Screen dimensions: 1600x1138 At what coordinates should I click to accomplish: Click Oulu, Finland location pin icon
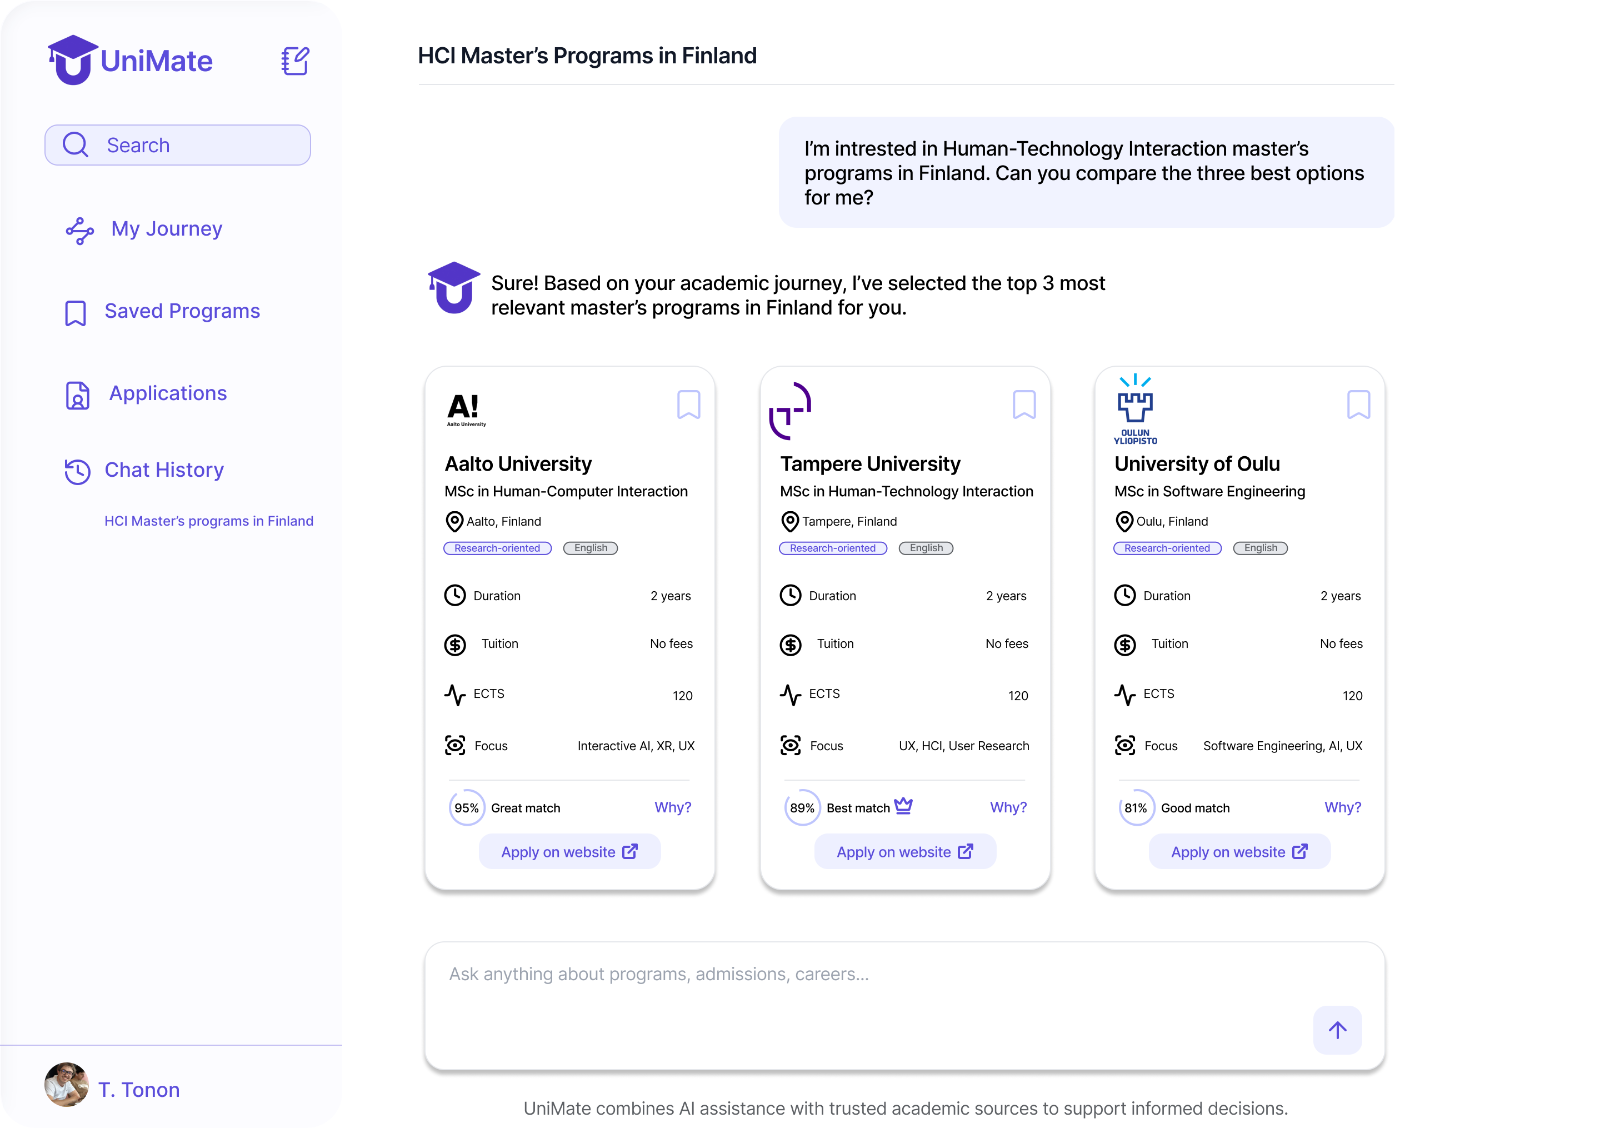(x=1124, y=521)
